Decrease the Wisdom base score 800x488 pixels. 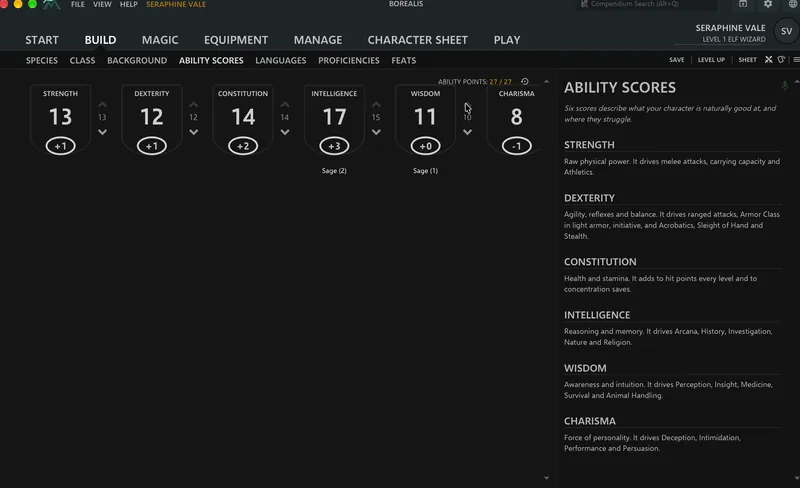point(467,132)
